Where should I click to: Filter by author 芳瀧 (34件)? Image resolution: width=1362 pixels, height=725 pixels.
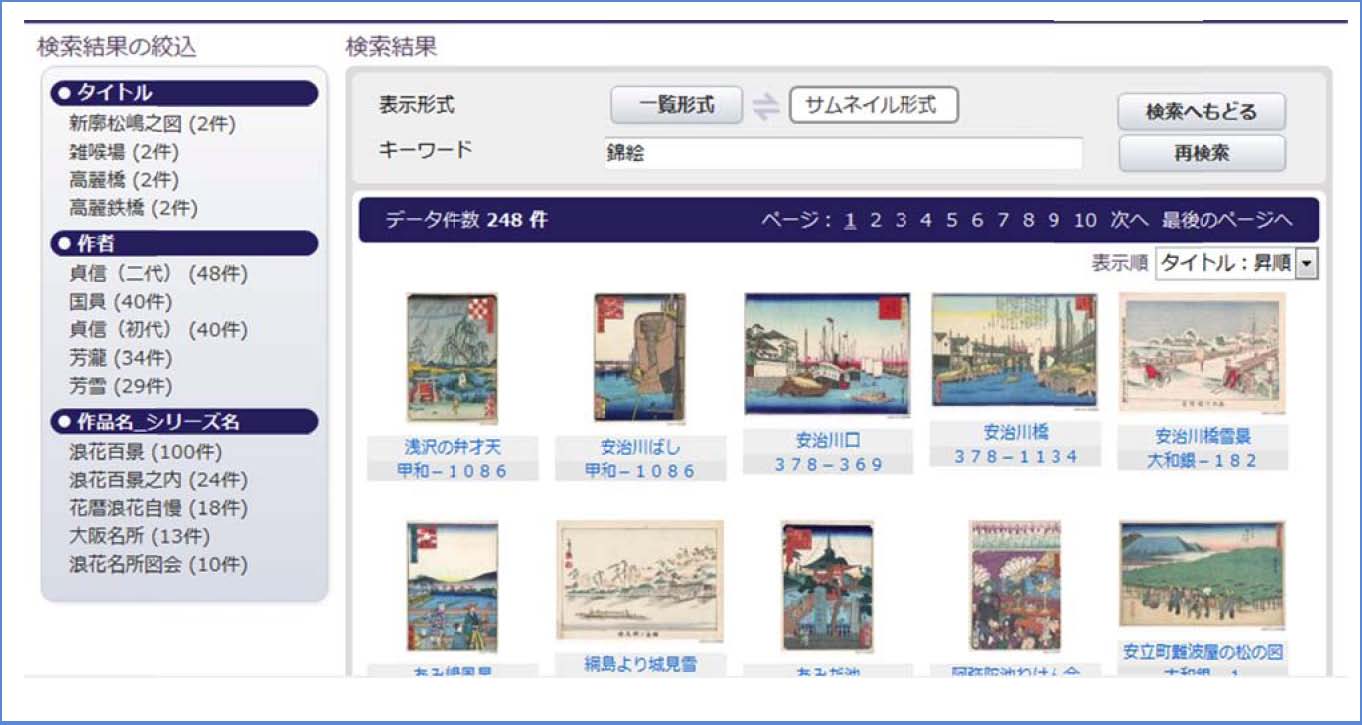(120, 358)
